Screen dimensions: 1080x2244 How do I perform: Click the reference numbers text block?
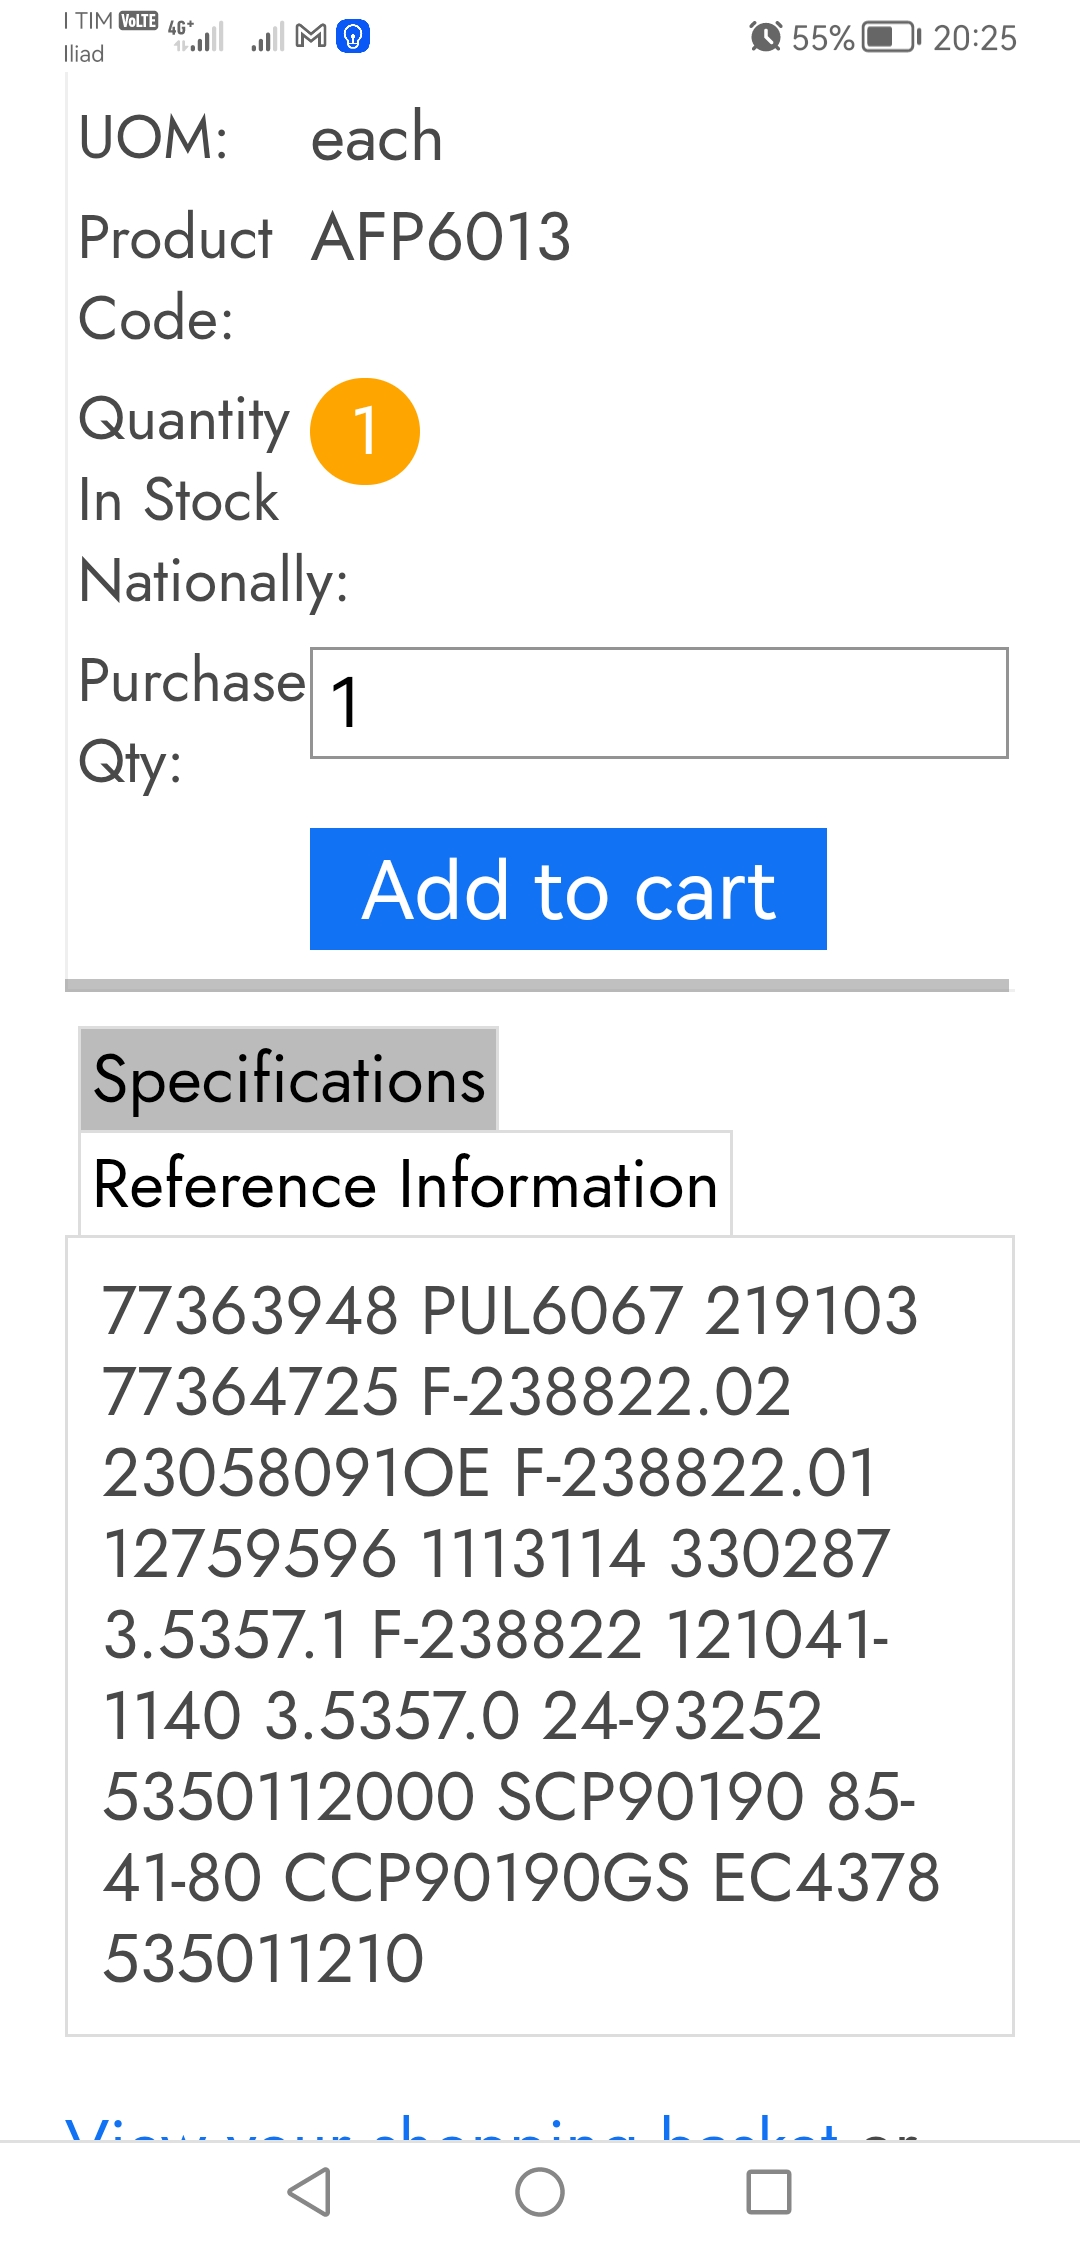pyautogui.click(x=520, y=1634)
